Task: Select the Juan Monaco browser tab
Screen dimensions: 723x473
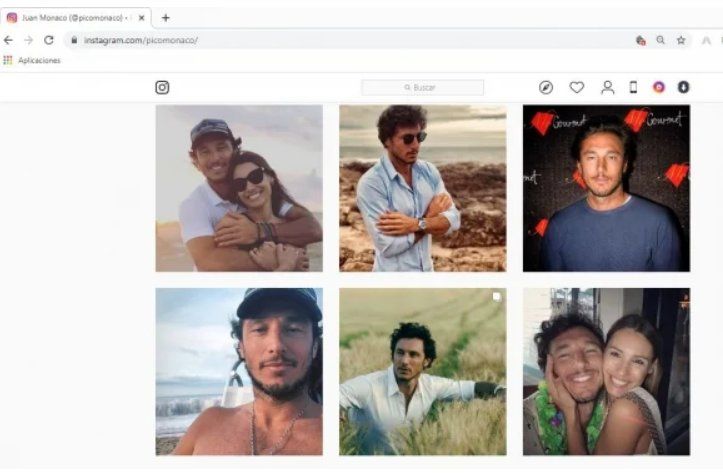Action: [x=76, y=17]
